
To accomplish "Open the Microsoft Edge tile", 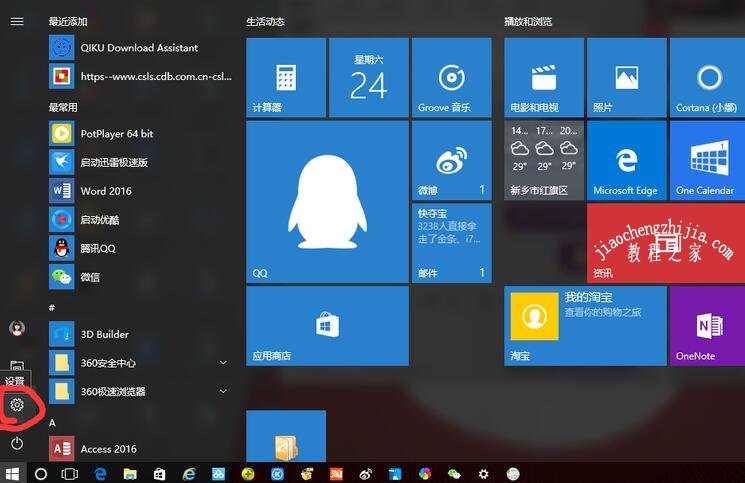I will click(627, 160).
